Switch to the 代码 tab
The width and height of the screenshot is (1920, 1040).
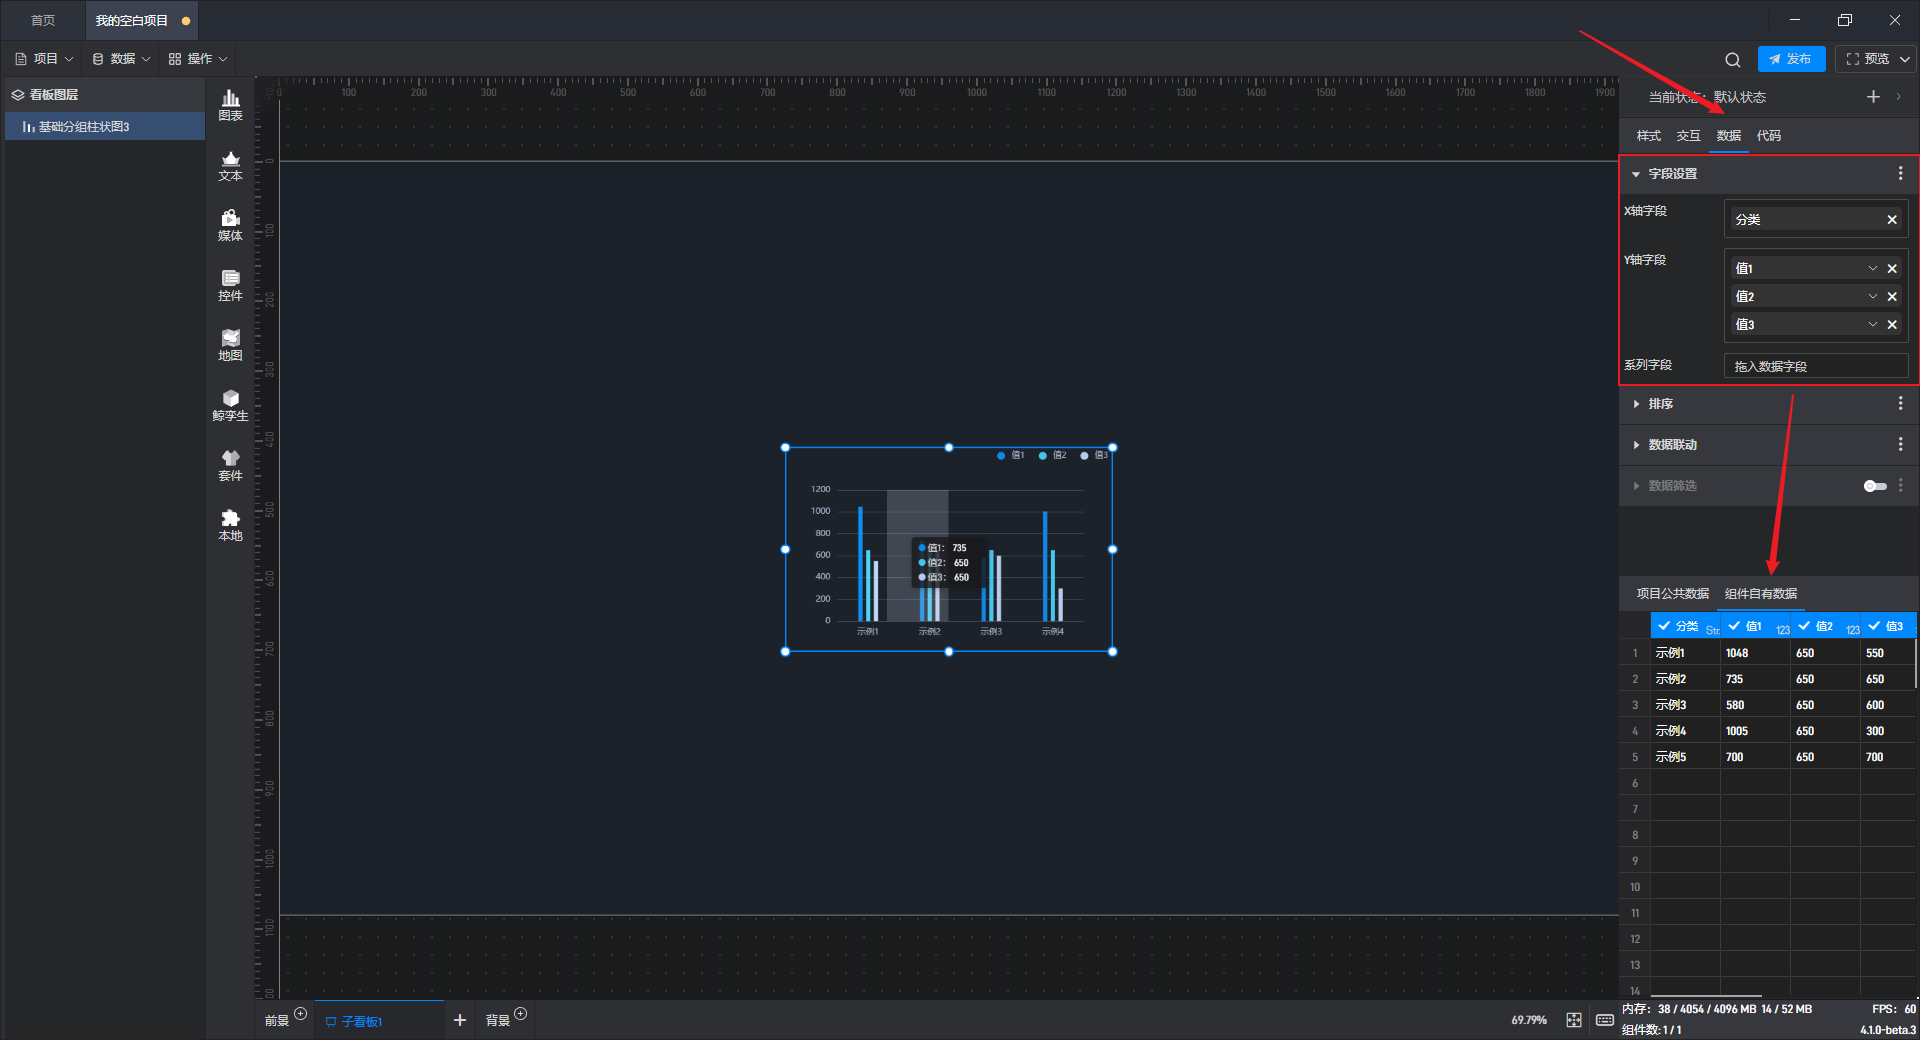click(x=1768, y=136)
